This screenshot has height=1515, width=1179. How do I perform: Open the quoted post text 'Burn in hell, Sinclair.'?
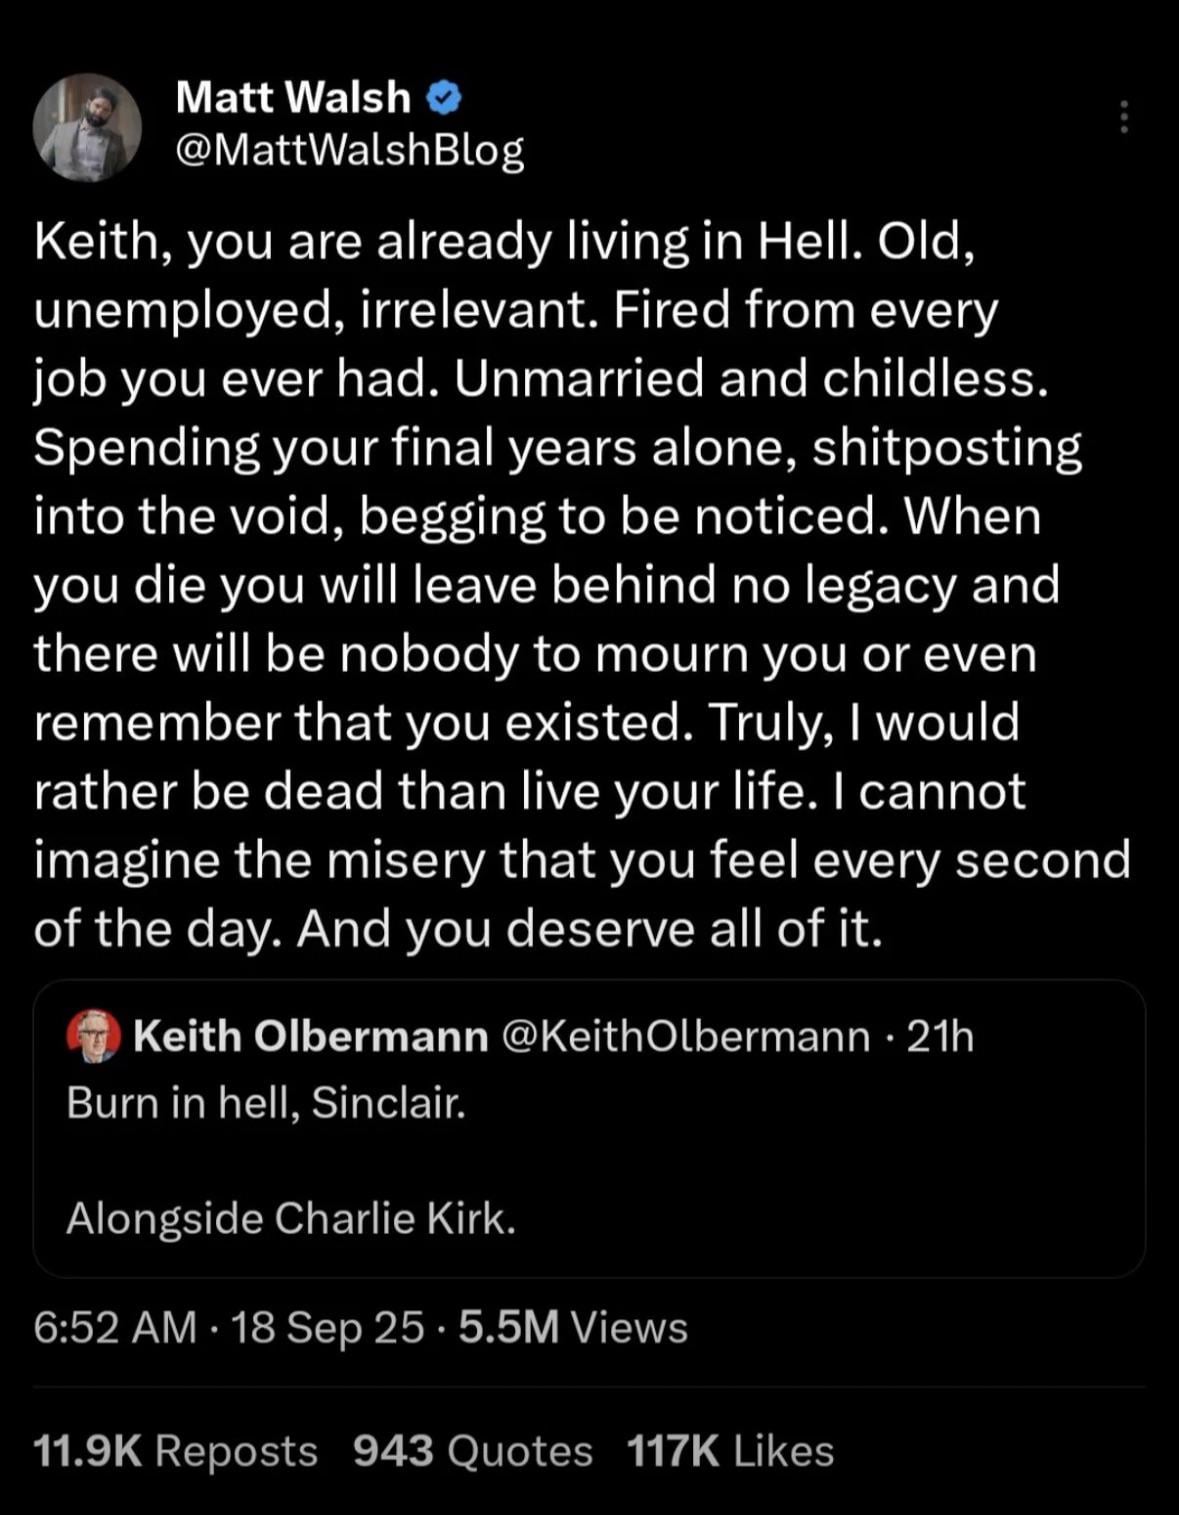point(266,1103)
